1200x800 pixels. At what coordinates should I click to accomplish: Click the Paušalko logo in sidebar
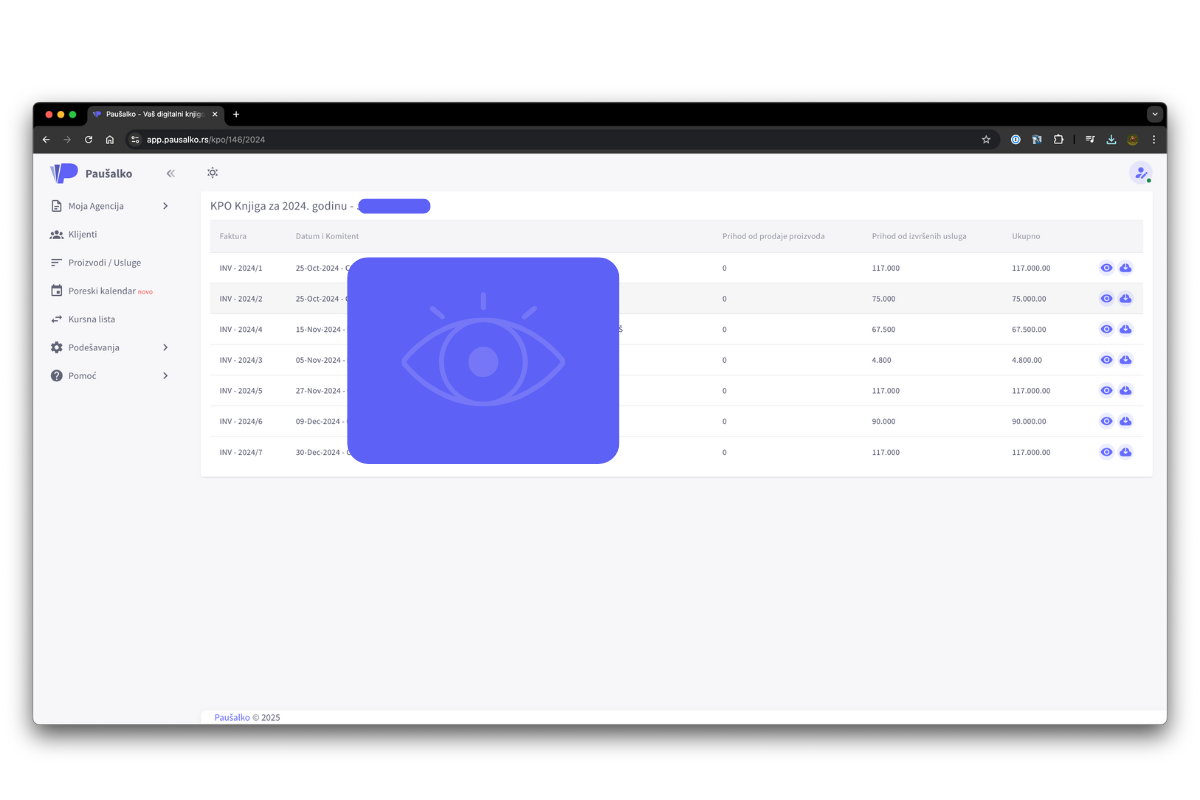tap(92, 173)
